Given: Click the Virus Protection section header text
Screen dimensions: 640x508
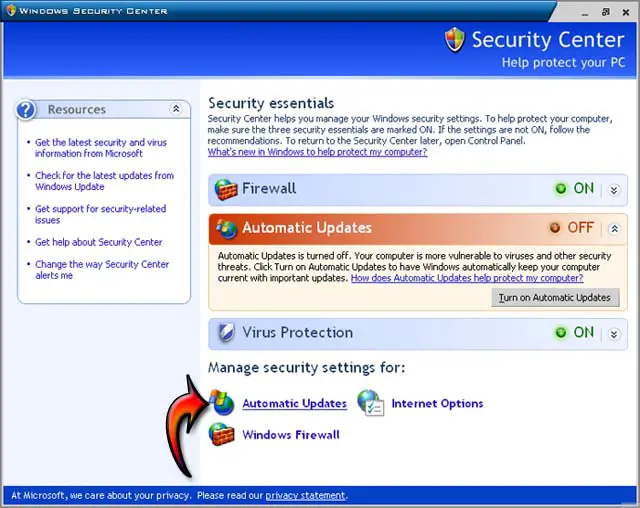Looking at the screenshot, I should (298, 332).
